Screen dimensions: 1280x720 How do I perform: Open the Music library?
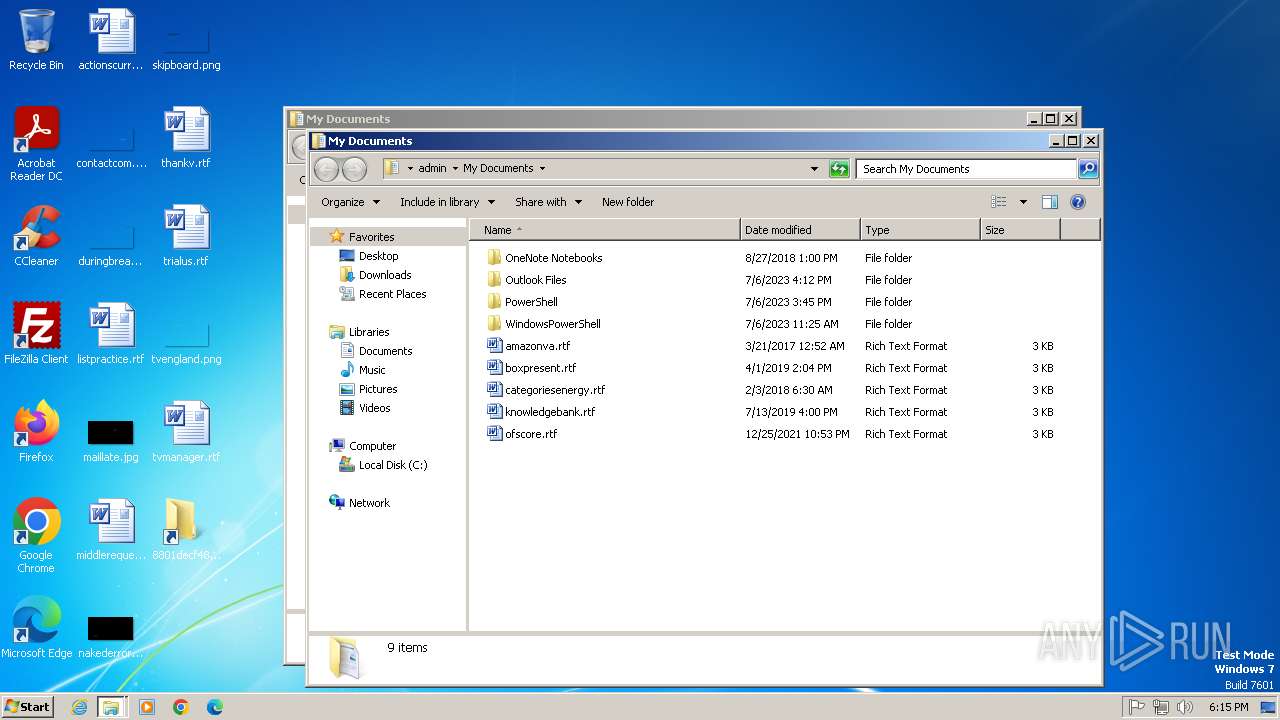click(372, 370)
